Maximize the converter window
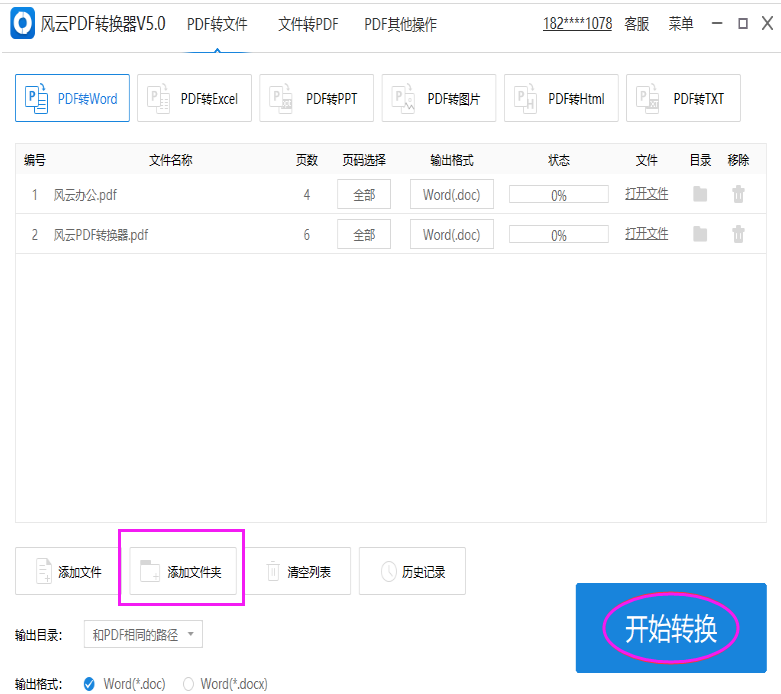The width and height of the screenshot is (781, 694). pyautogui.click(x=743, y=23)
